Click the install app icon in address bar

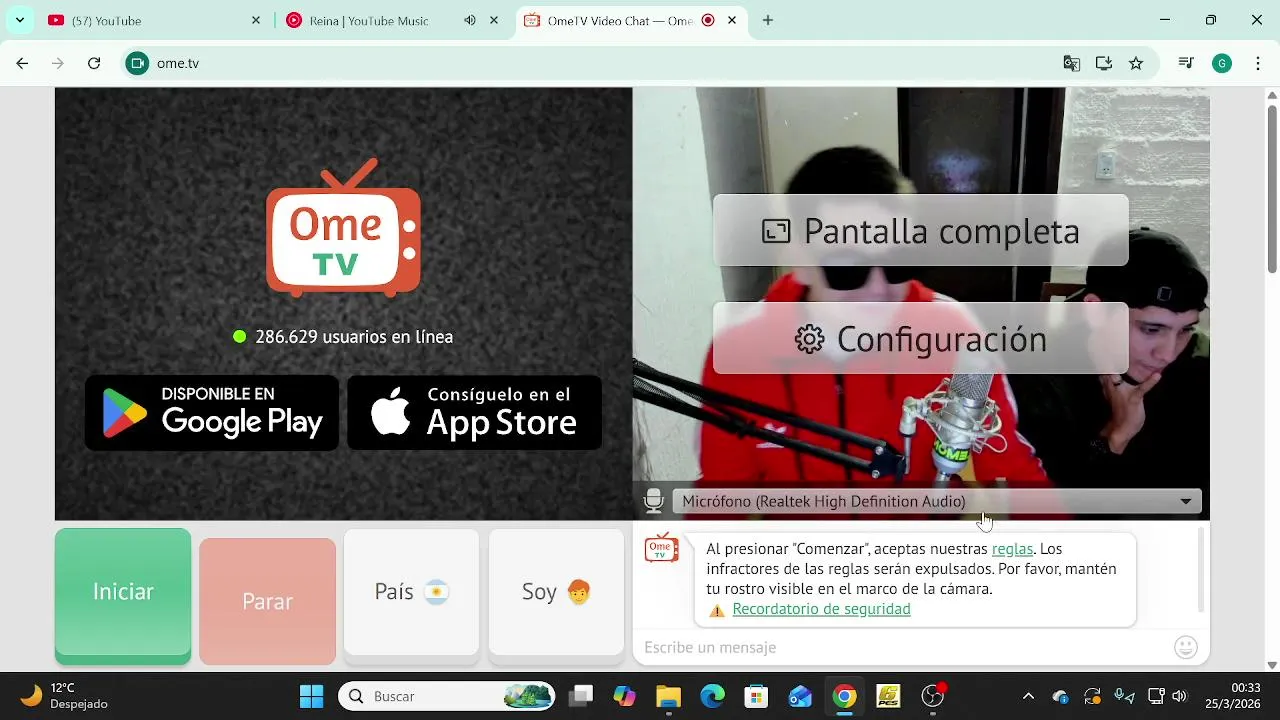1104,63
